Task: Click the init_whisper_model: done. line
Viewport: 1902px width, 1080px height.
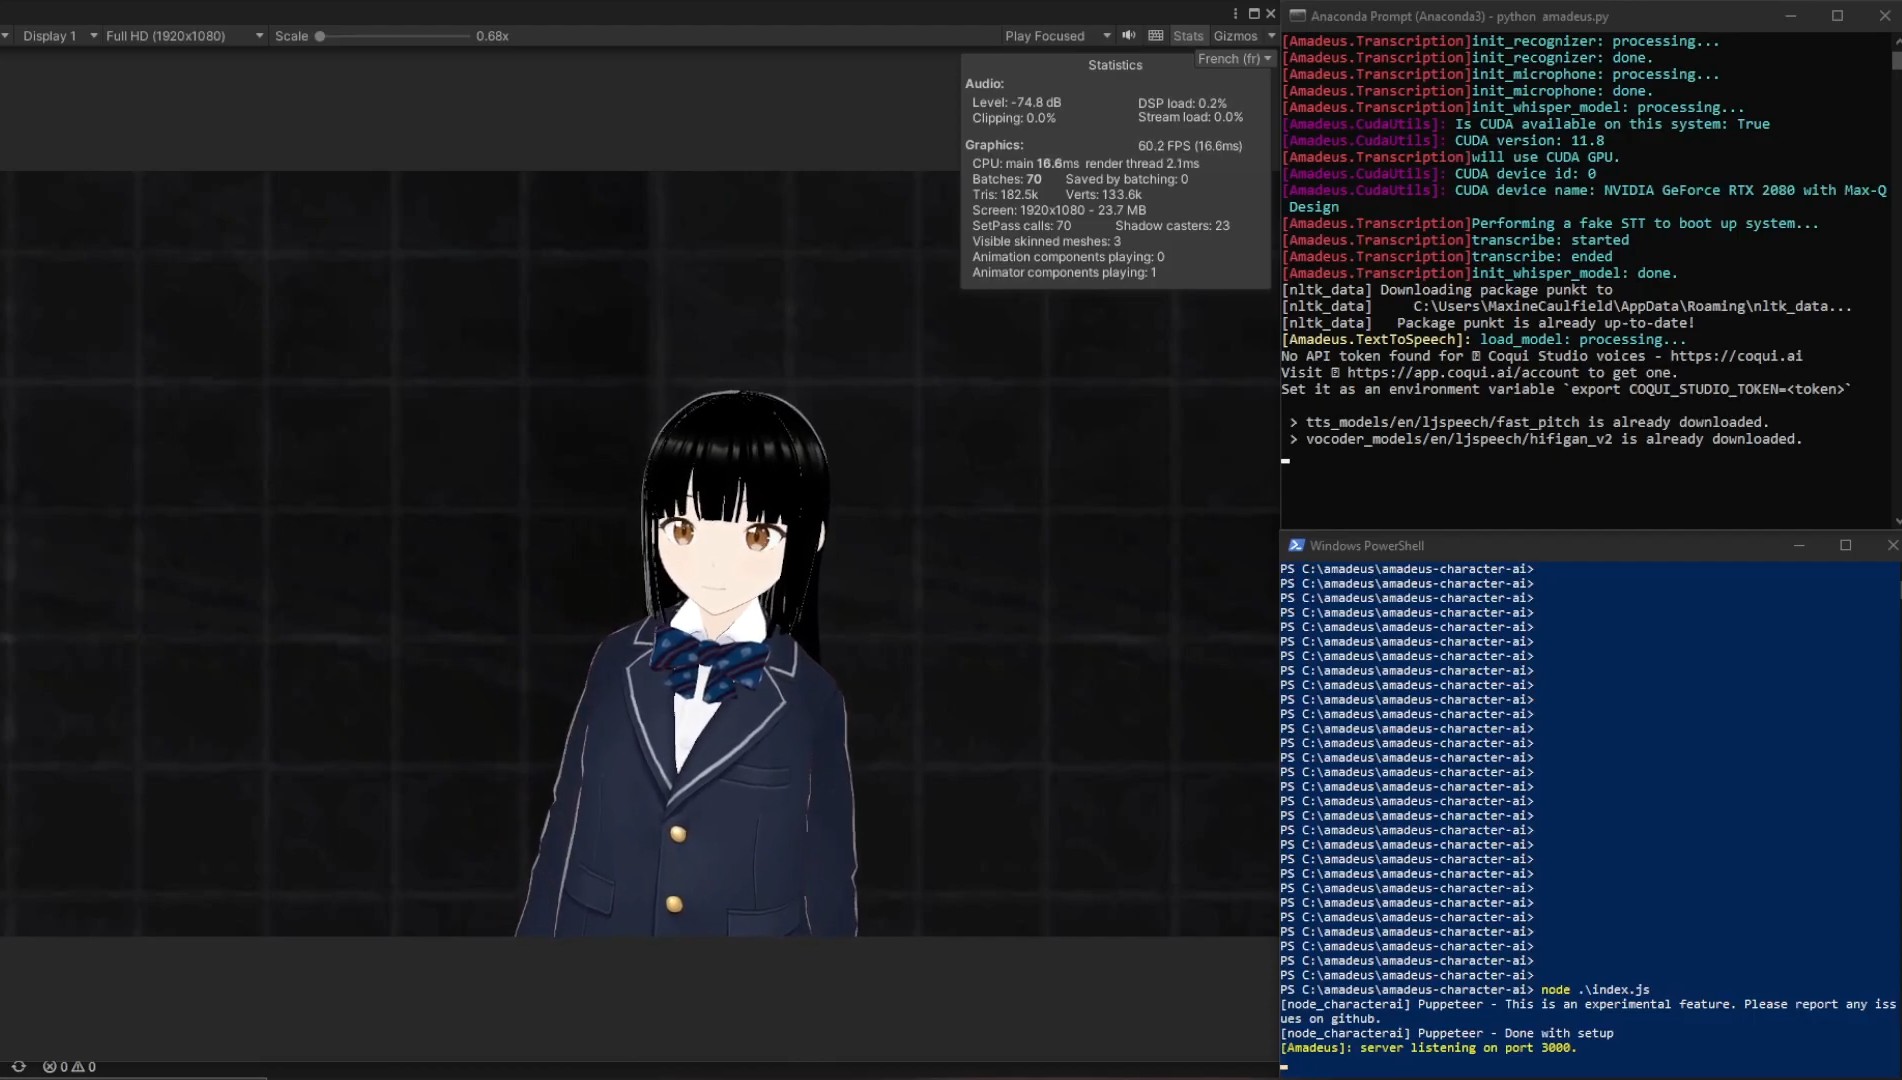Action: tap(1480, 273)
